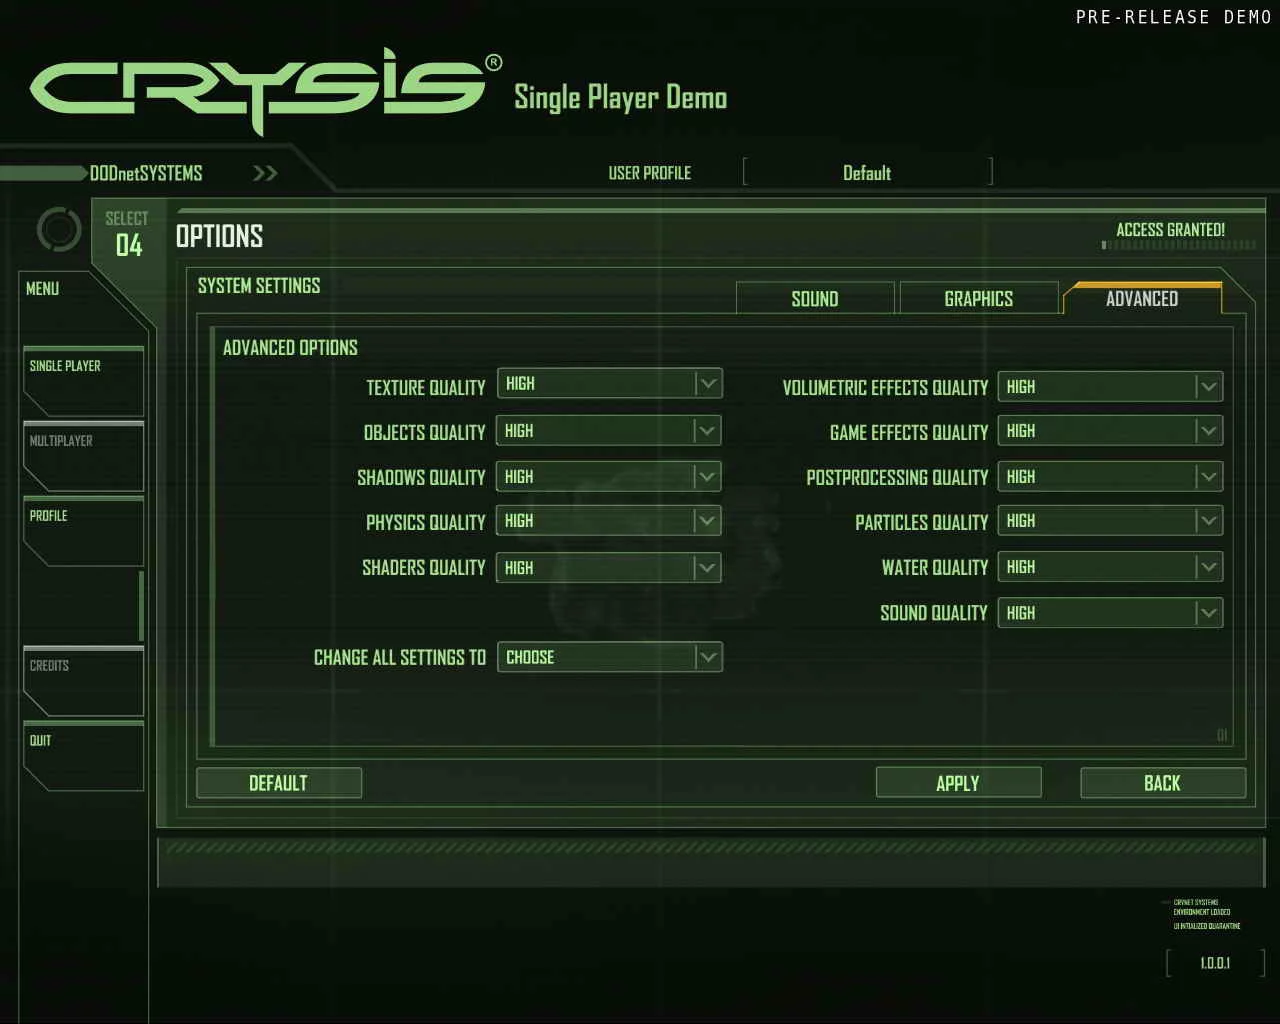Expand the Volumetric Effects Quality dropdown

pos(1110,387)
